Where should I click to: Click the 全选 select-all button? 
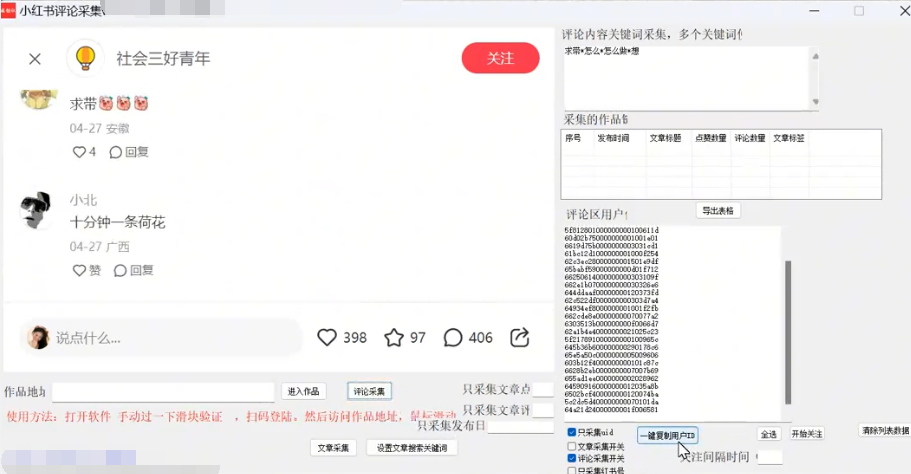pos(769,434)
